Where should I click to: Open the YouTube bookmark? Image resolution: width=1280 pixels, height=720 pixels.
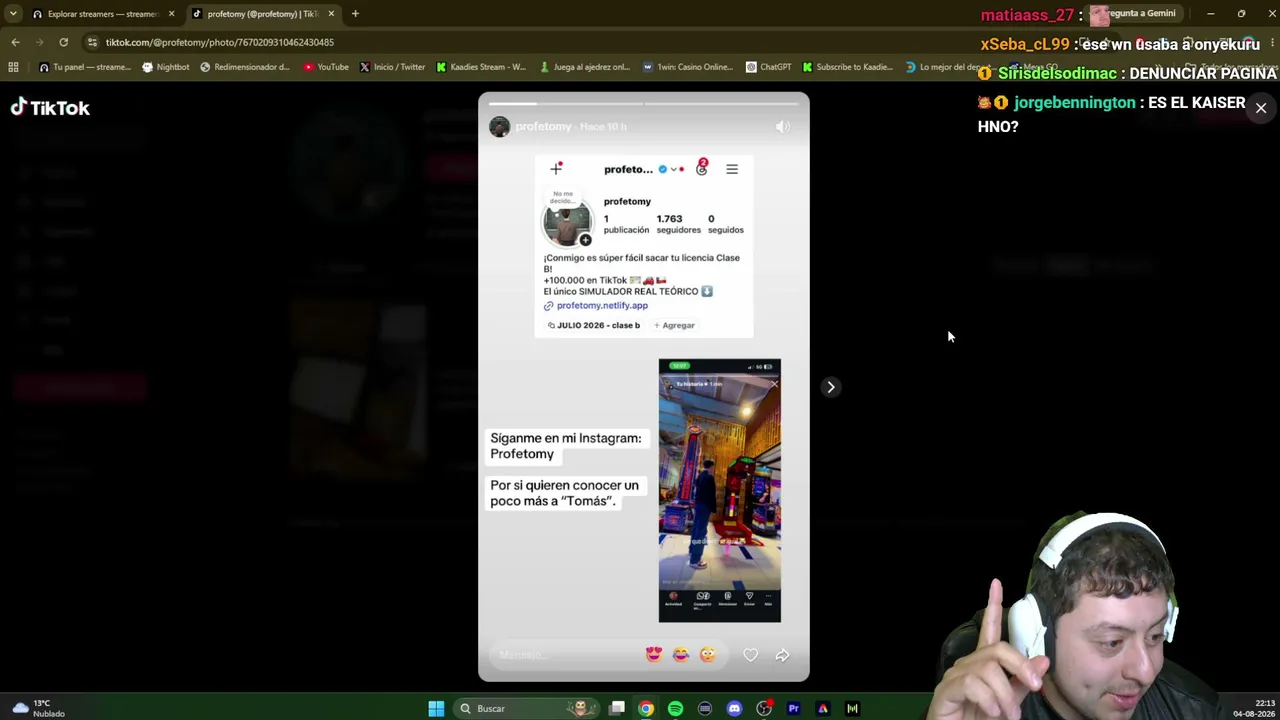[326, 67]
